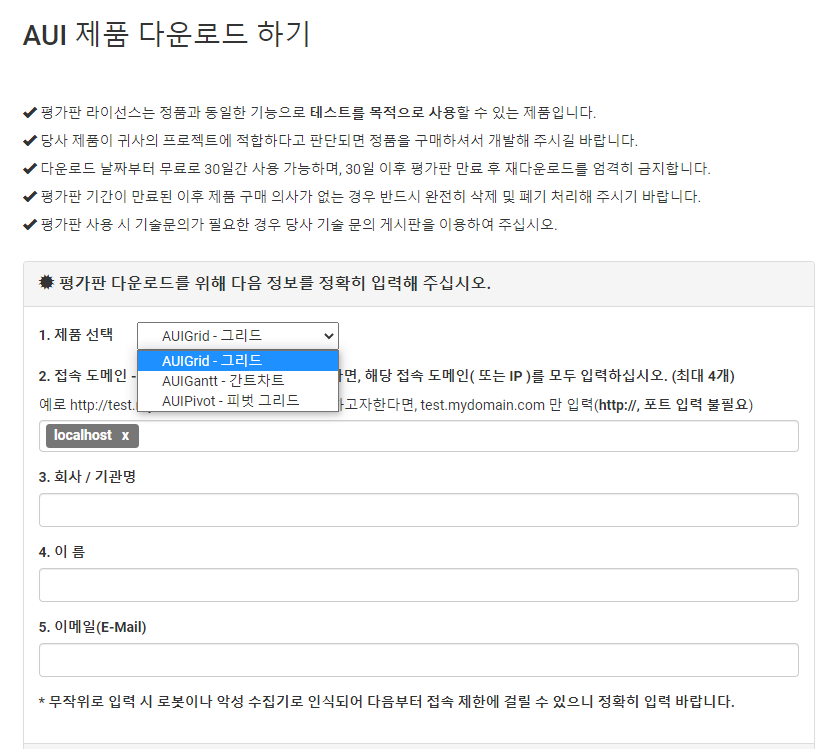Click the (최대 4개) note text
Screen dimensions: 826x749
(703, 376)
